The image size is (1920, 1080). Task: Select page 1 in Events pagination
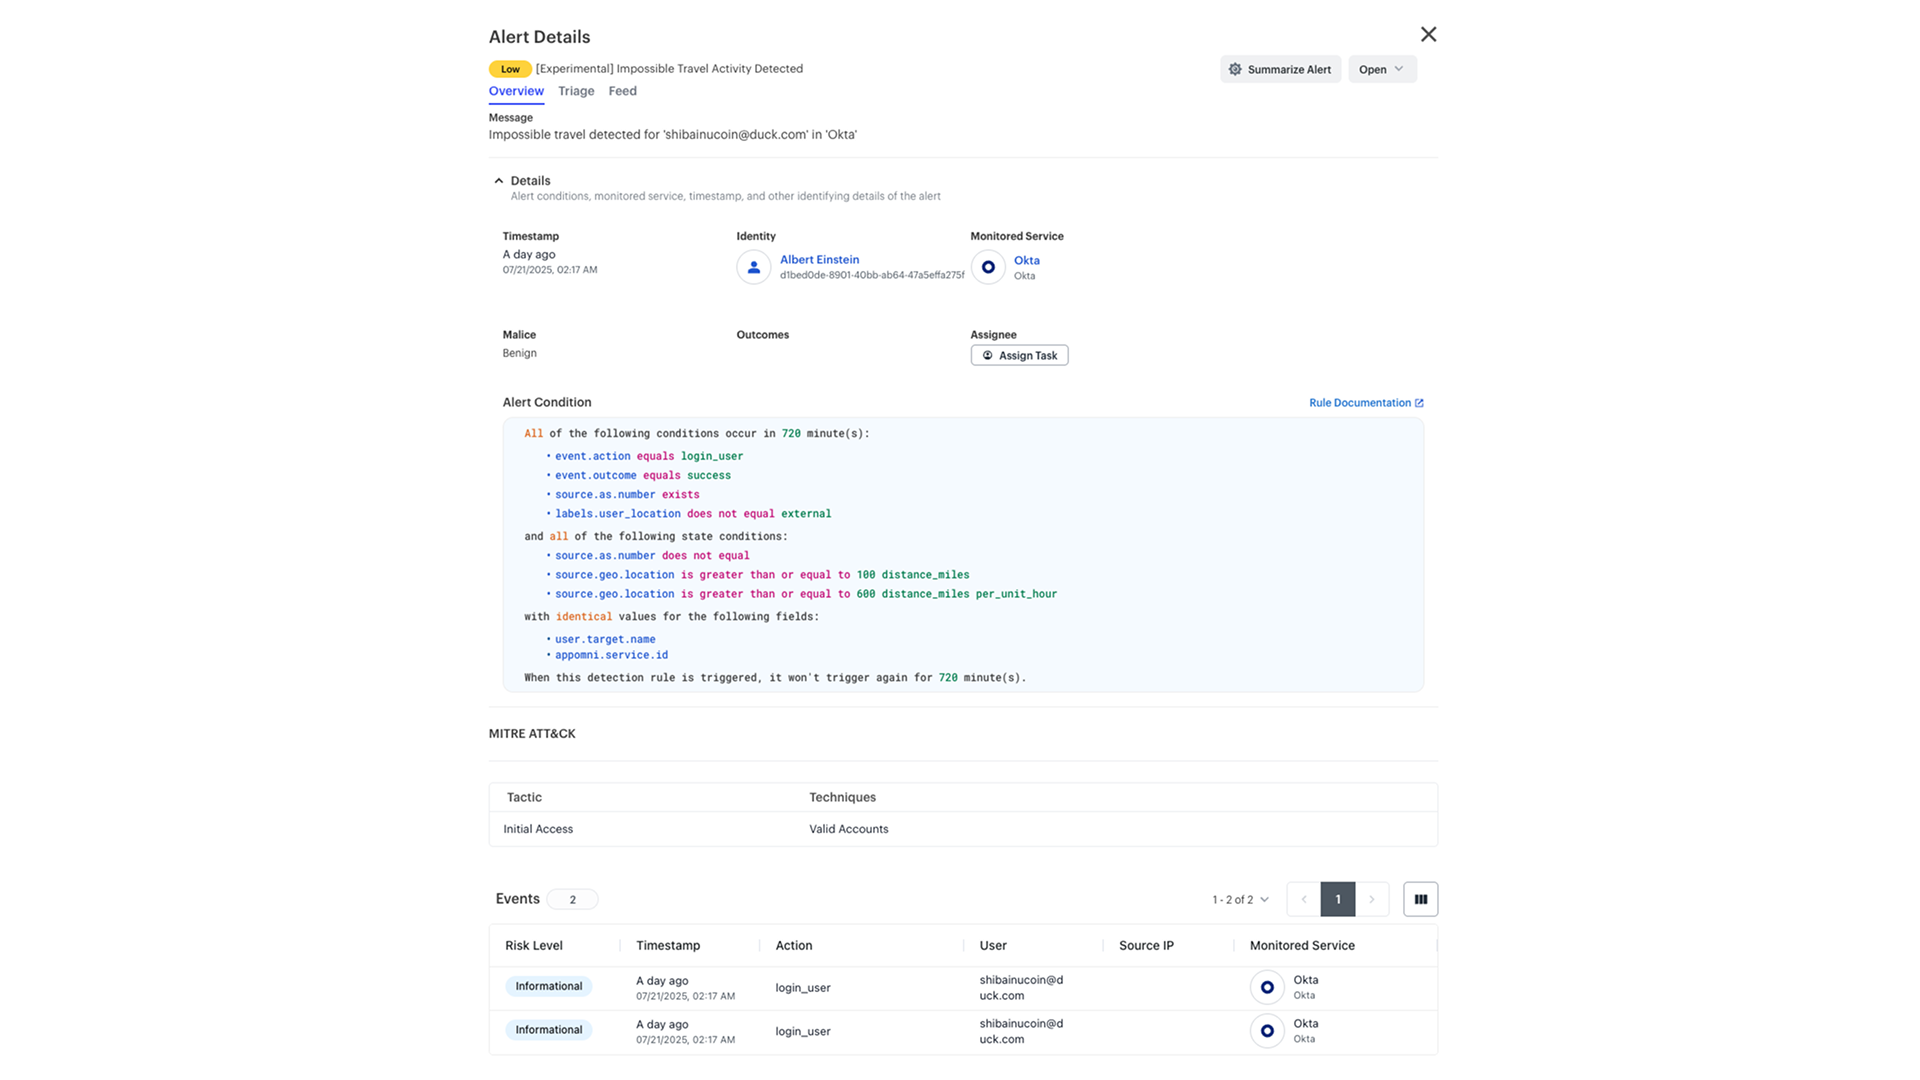(1338, 899)
